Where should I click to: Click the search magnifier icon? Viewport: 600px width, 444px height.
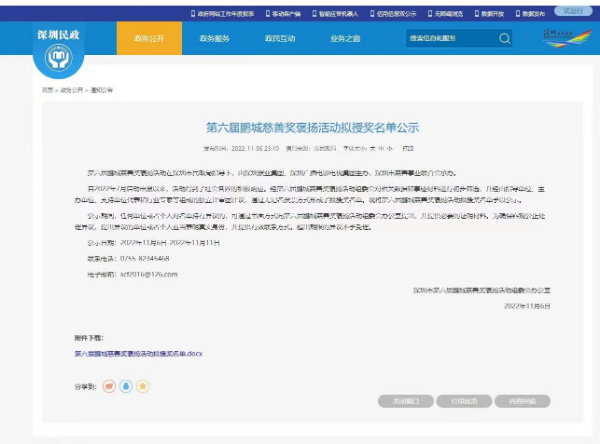pos(504,38)
